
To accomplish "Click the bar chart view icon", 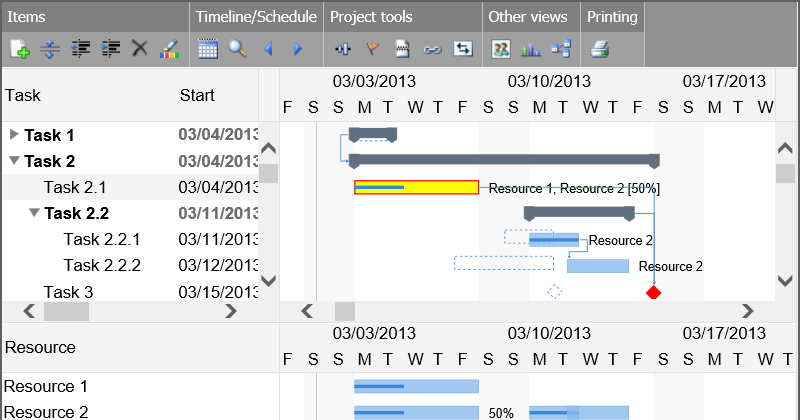I will pyautogui.click(x=531, y=48).
